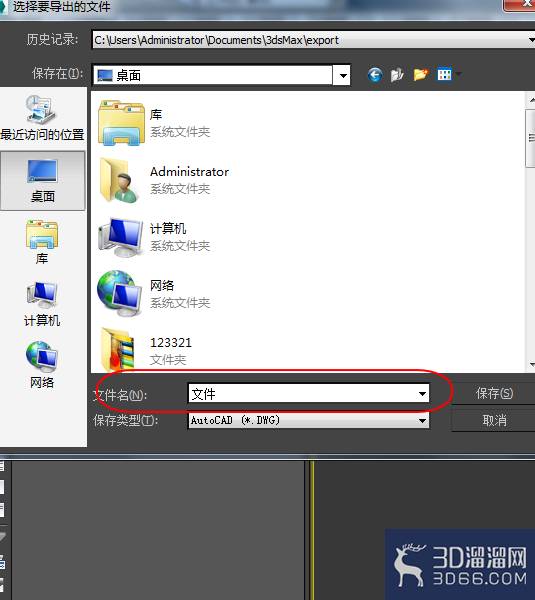Select the 网络 item in file list
This screenshot has width=535, height=600.
154,294
